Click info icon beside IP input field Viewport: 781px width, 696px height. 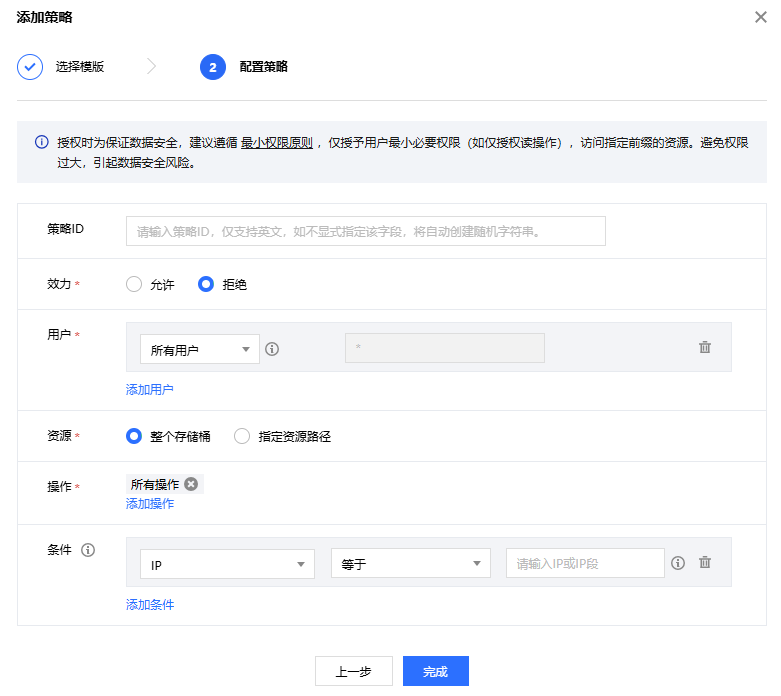tap(678, 563)
